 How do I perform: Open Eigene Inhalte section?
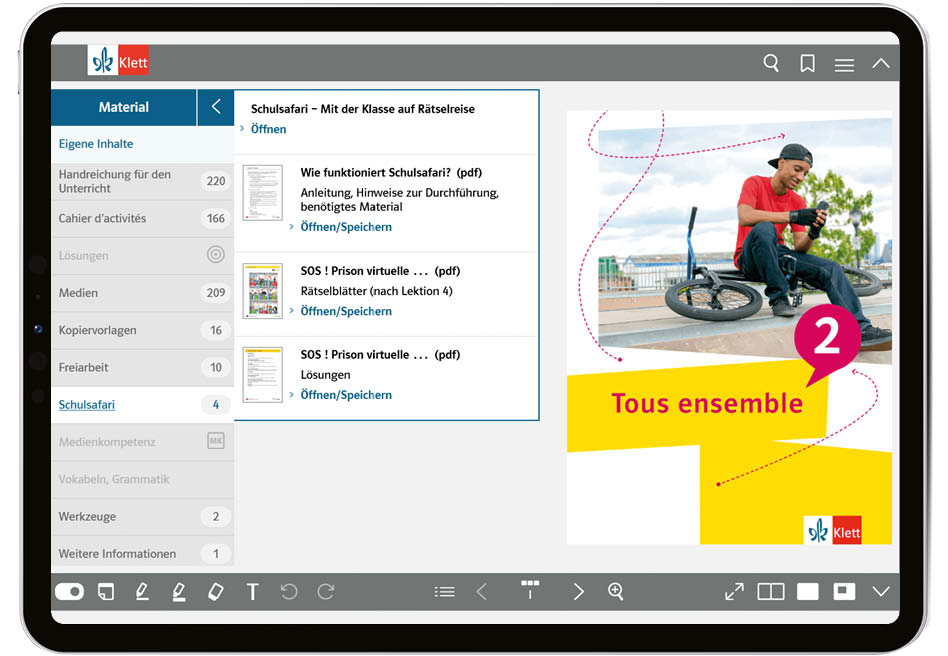coord(142,144)
